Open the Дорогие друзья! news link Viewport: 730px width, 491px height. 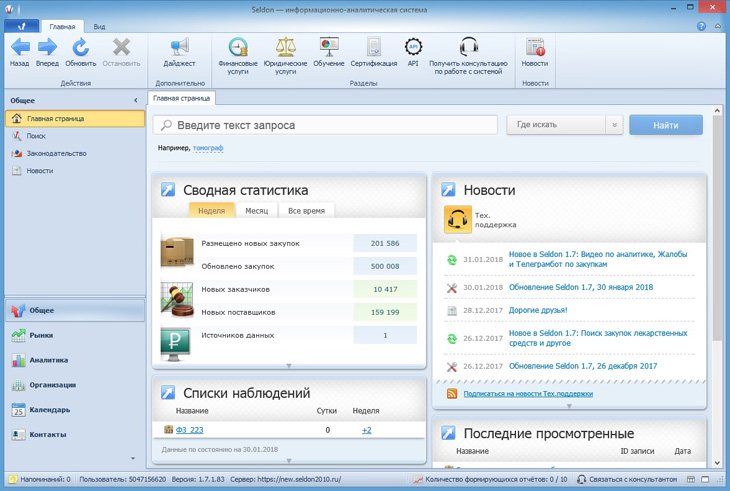[x=538, y=310]
